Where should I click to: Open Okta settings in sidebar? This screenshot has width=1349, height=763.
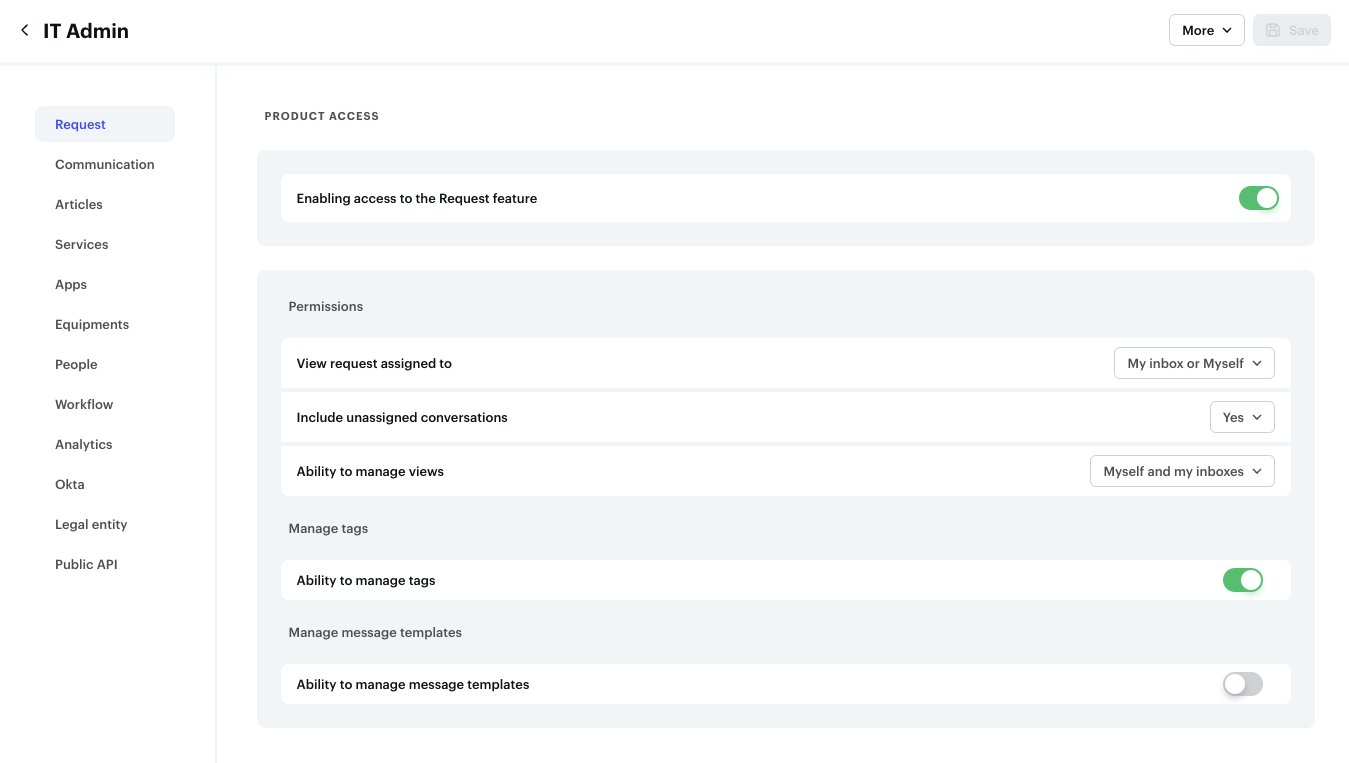coord(70,485)
